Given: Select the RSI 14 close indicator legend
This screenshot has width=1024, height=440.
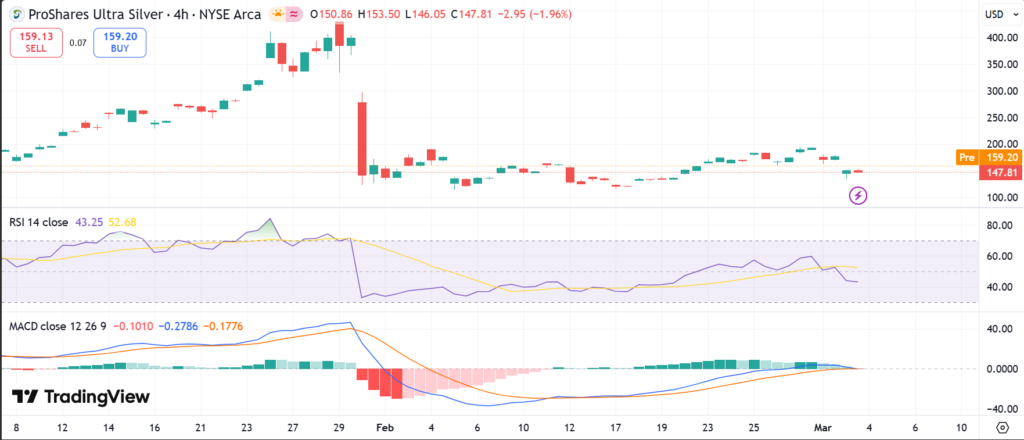Looking at the screenshot, I should pos(39,222).
